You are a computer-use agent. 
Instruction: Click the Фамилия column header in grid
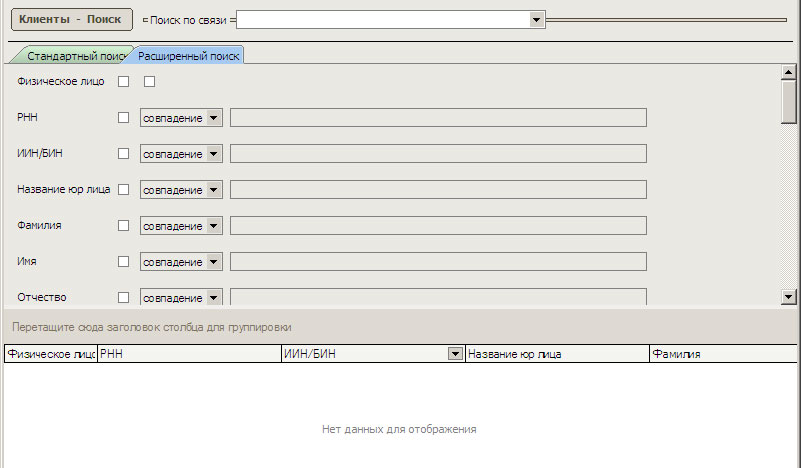point(720,354)
